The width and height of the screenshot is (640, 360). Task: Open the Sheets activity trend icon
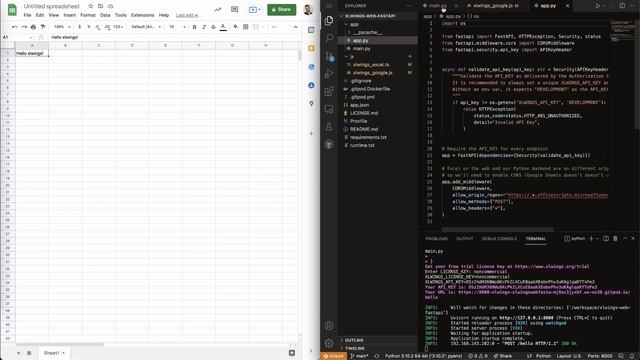tap(218, 9)
